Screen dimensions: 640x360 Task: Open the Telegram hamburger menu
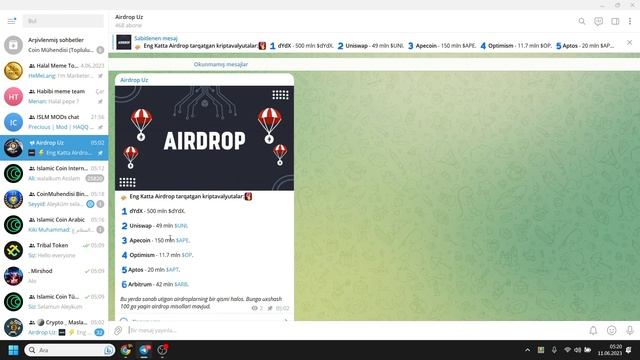[x=11, y=20]
